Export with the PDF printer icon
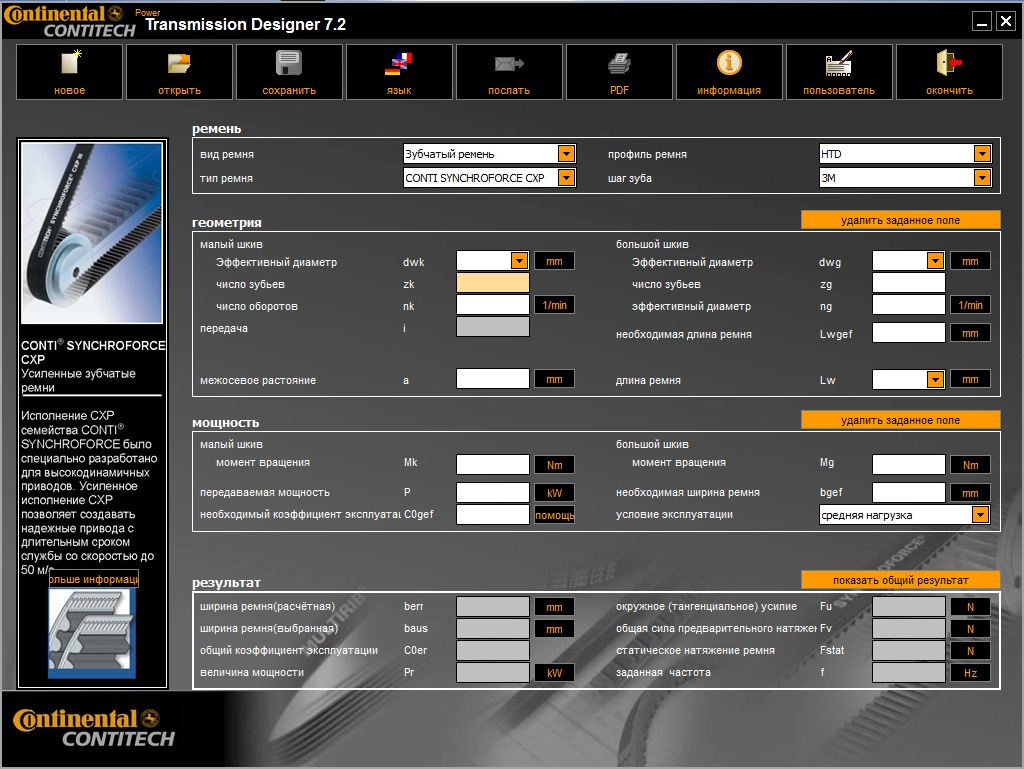Screen dimensions: 1024x769 (619, 72)
